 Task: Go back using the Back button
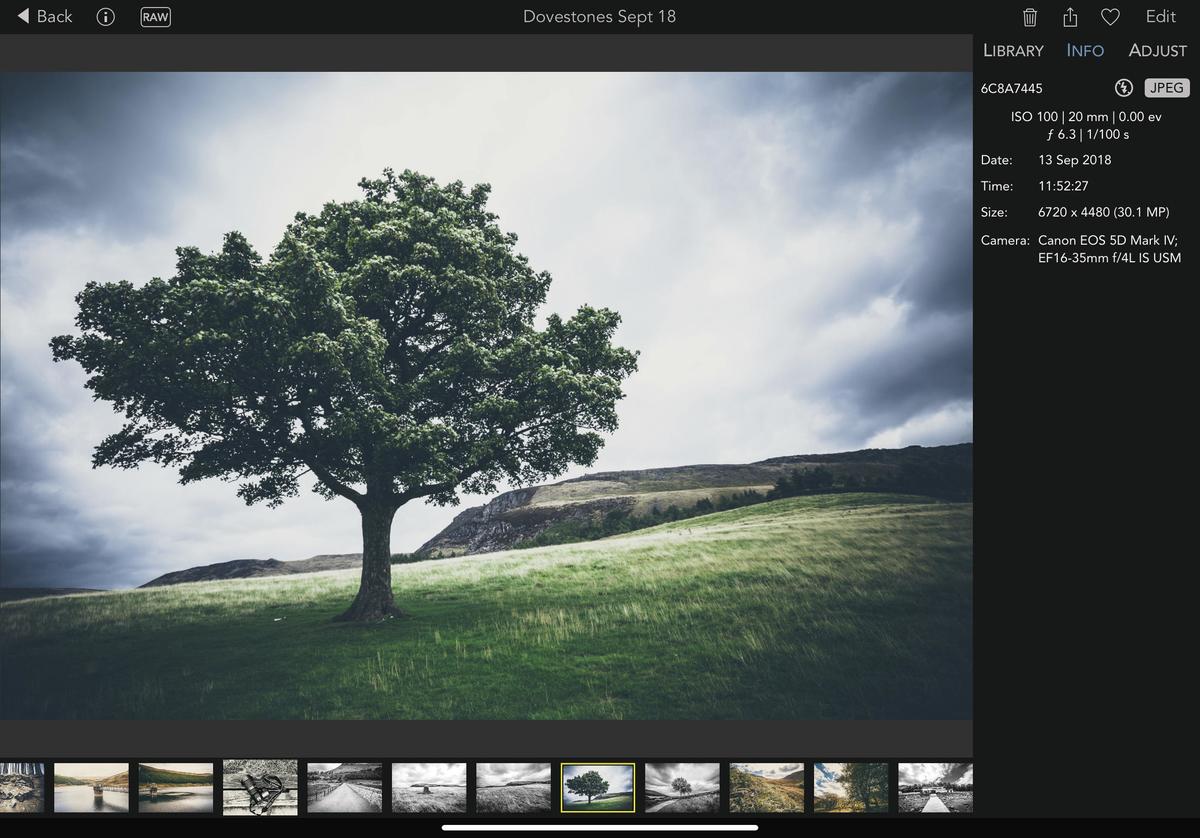point(45,16)
